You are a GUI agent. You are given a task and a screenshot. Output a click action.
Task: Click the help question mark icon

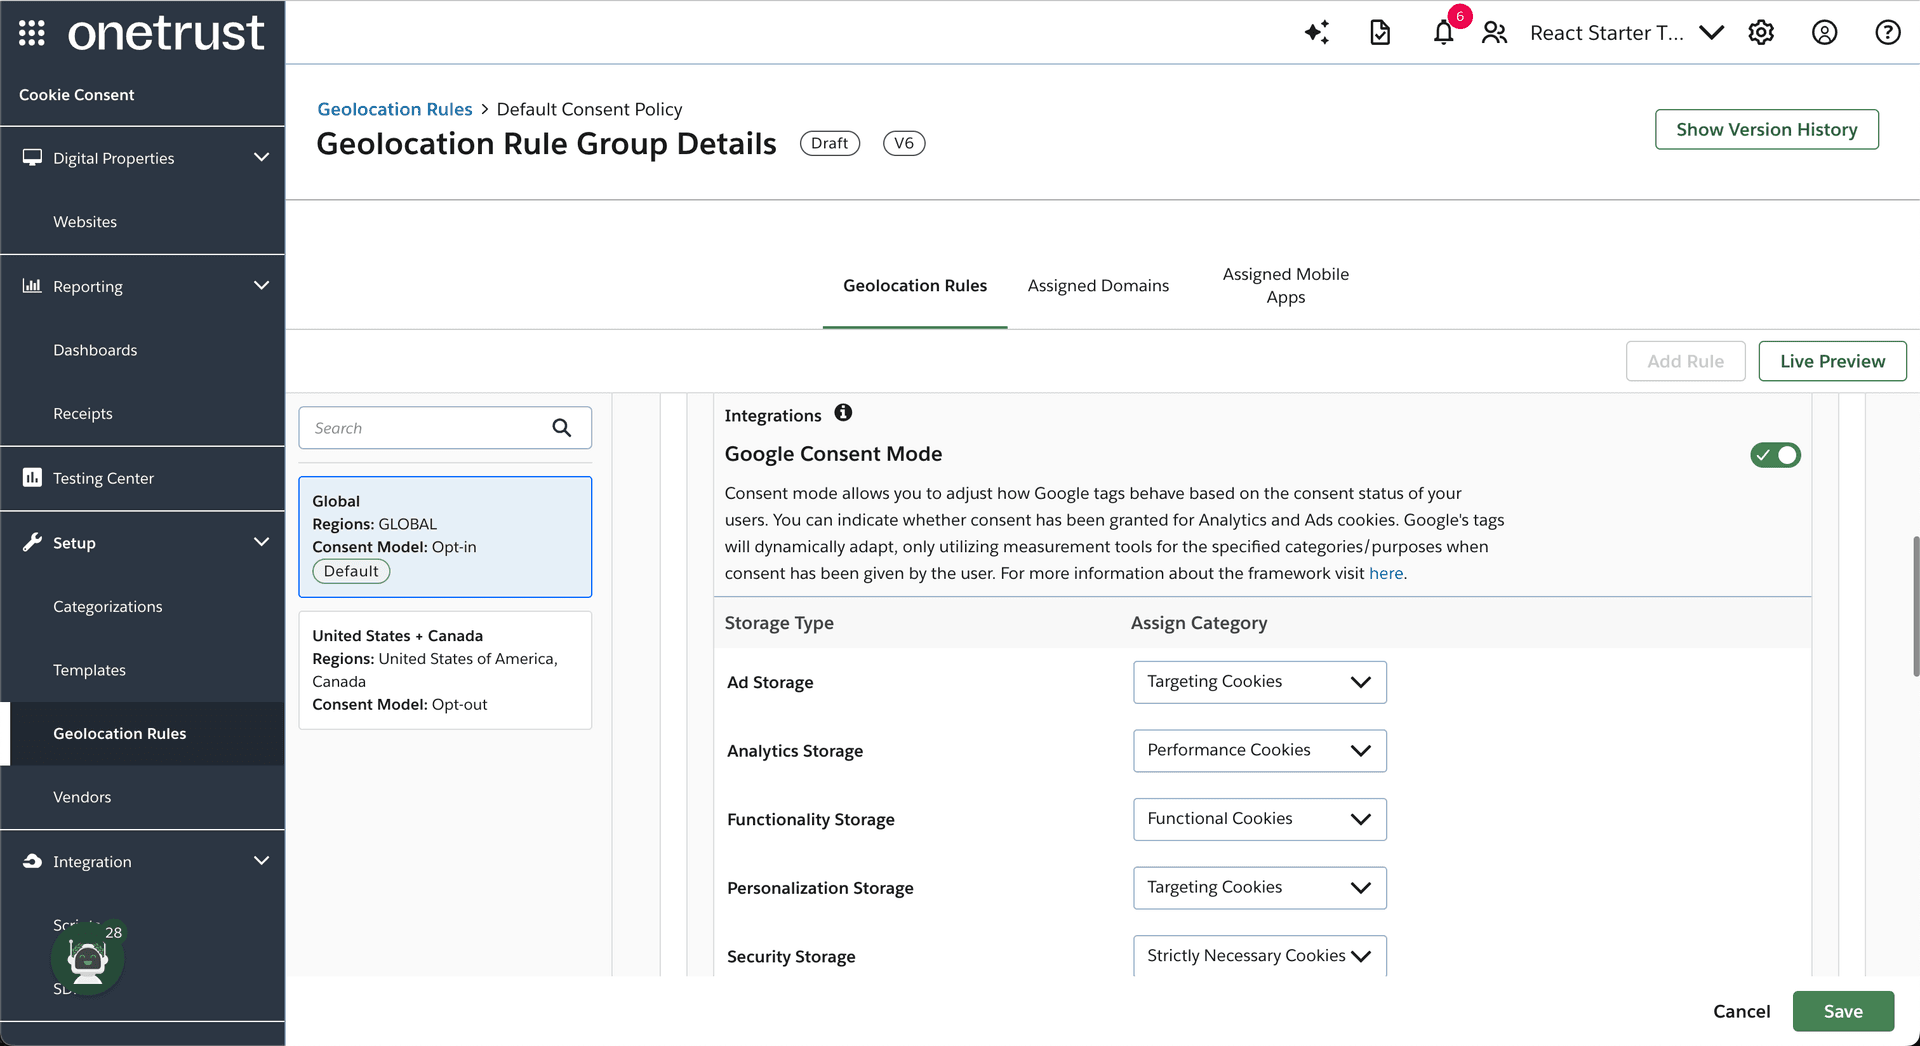click(x=1887, y=33)
